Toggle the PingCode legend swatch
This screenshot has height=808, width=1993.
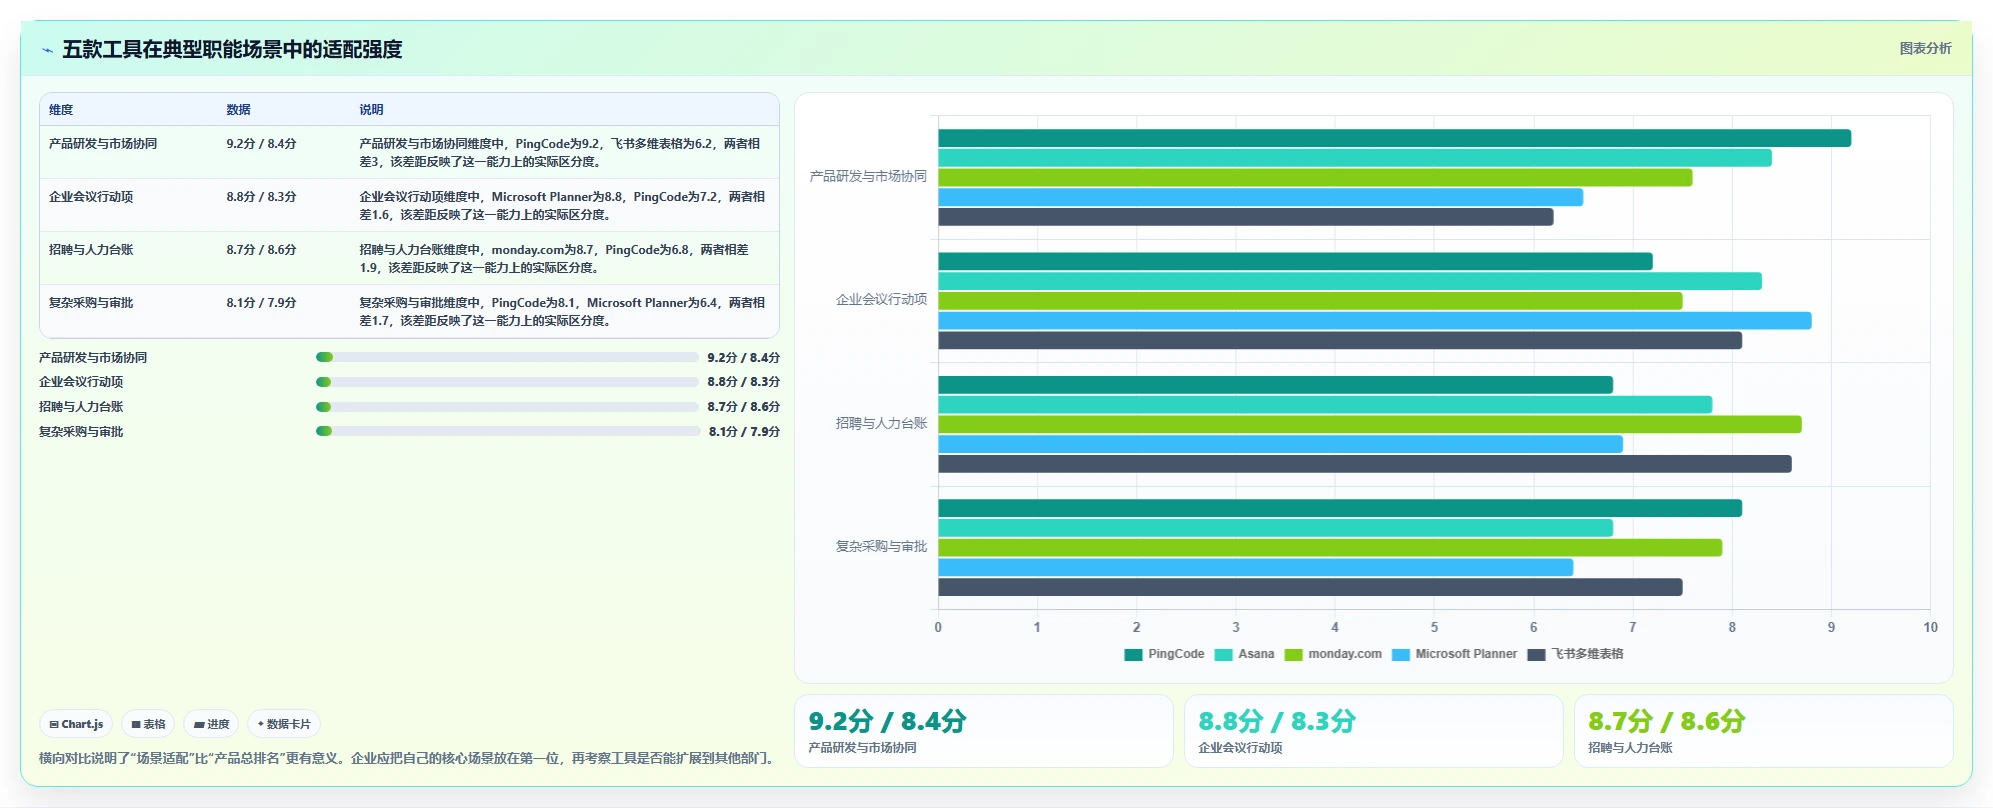tap(1133, 655)
